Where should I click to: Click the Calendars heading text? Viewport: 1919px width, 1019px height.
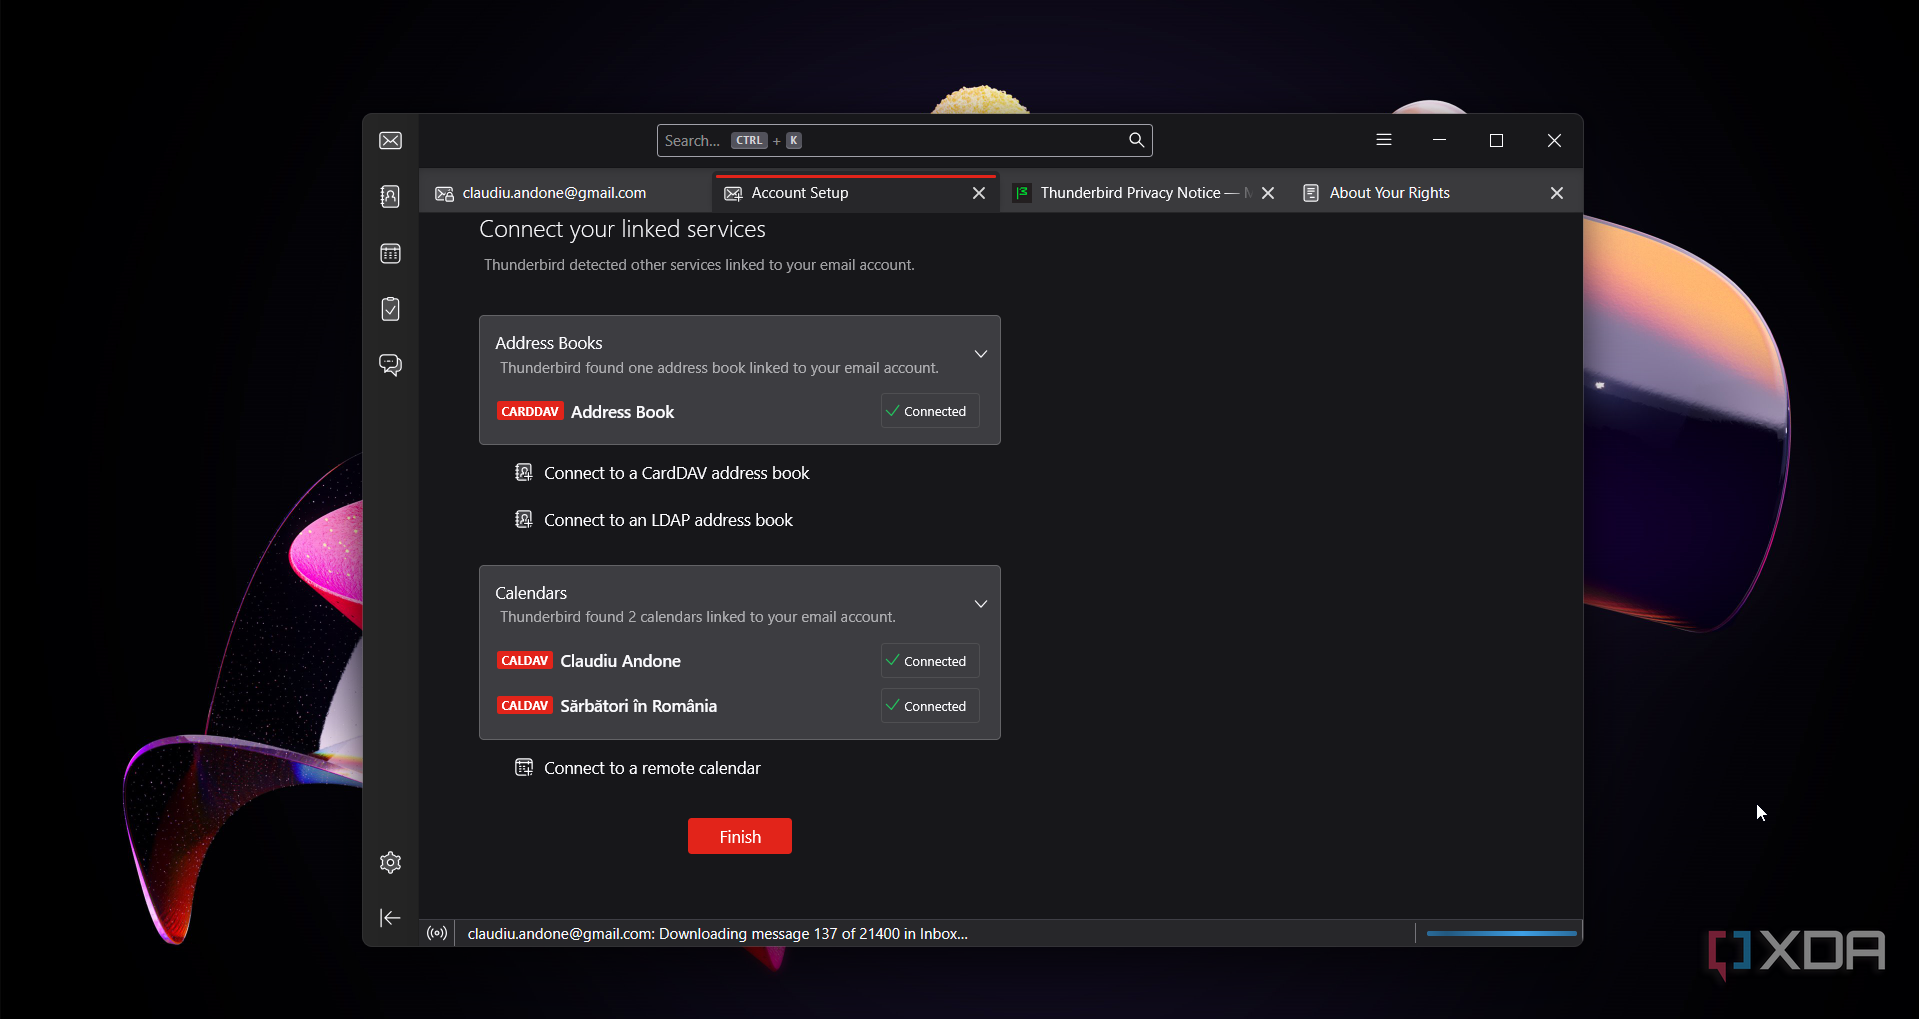coord(531,593)
